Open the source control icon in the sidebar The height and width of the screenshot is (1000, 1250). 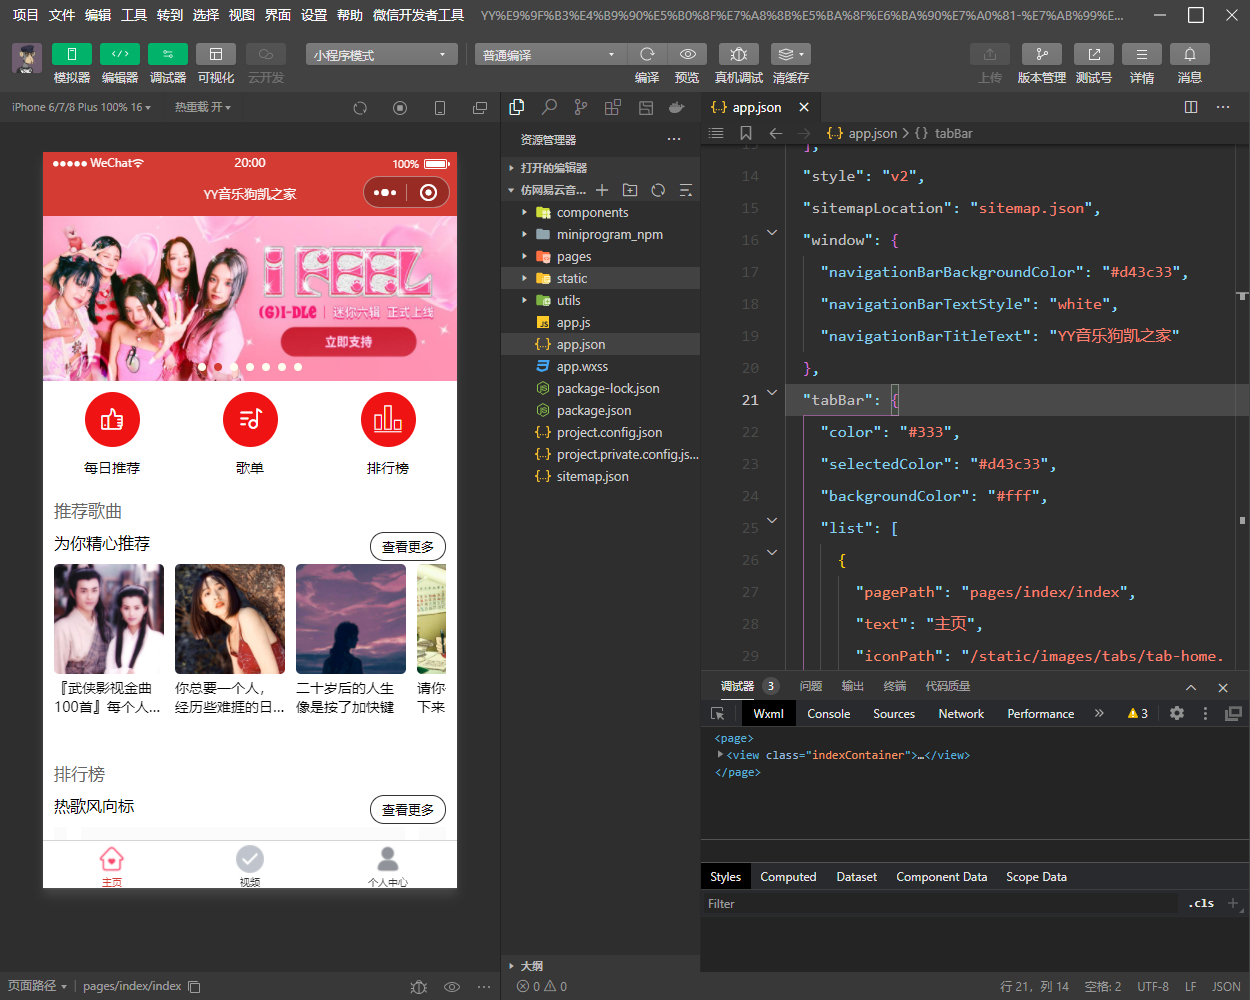tap(581, 107)
